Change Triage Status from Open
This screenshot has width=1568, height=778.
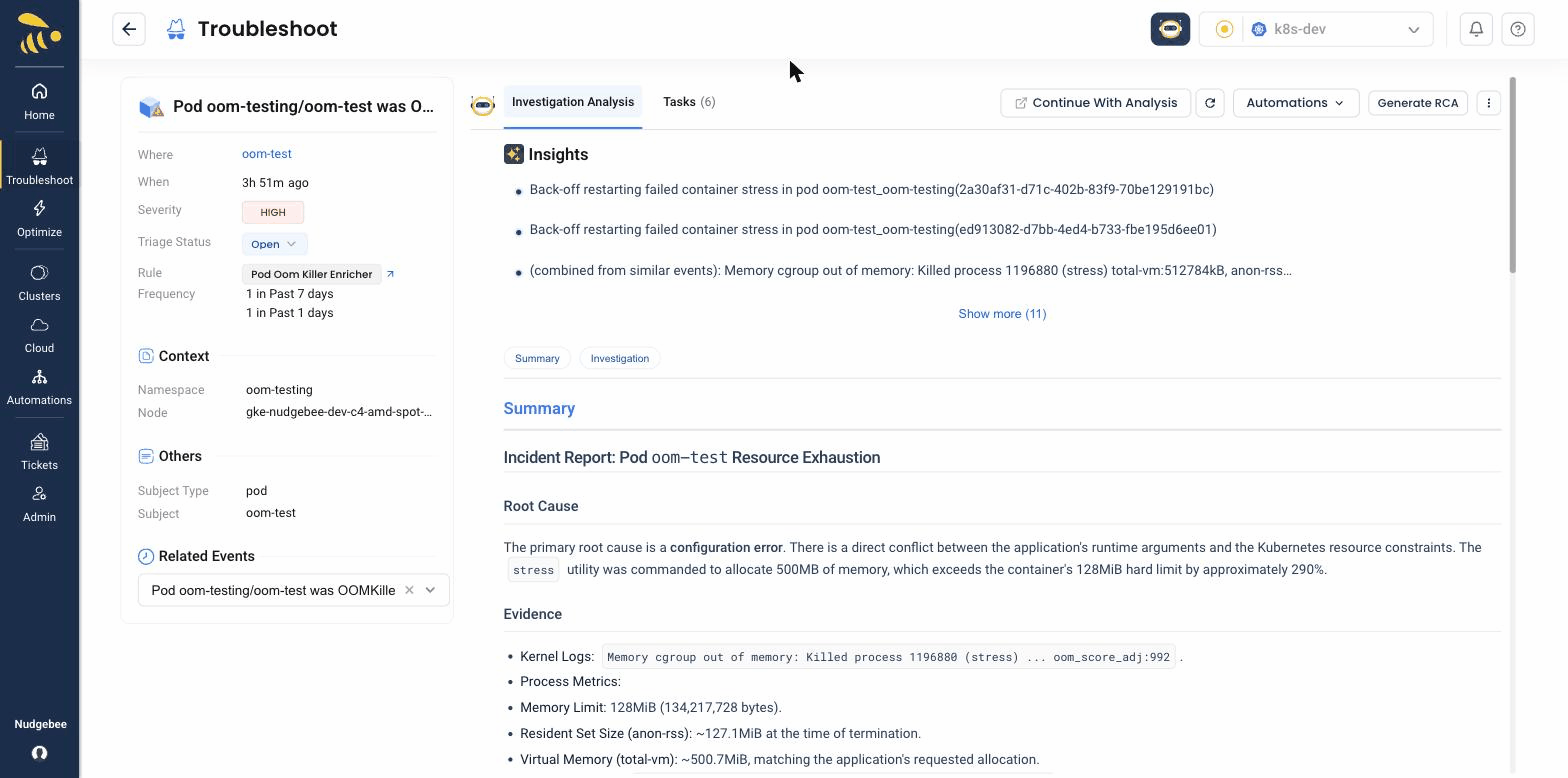click(x=274, y=244)
